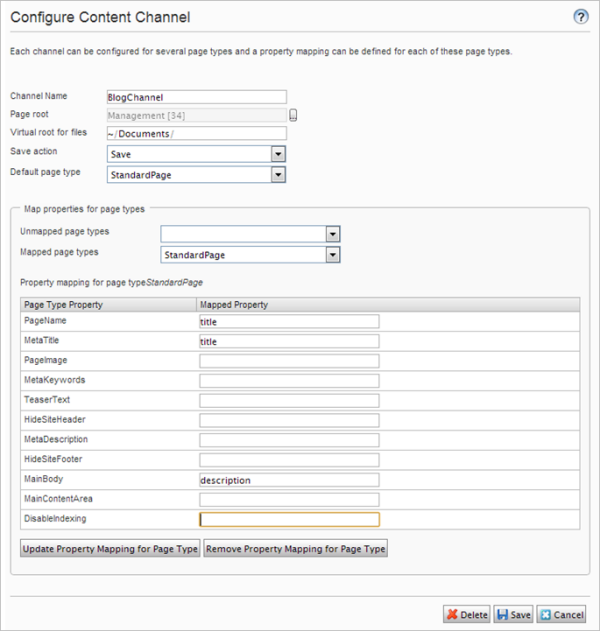Click the PageImage mapped property field
The width and height of the screenshot is (600, 631).
click(289, 361)
